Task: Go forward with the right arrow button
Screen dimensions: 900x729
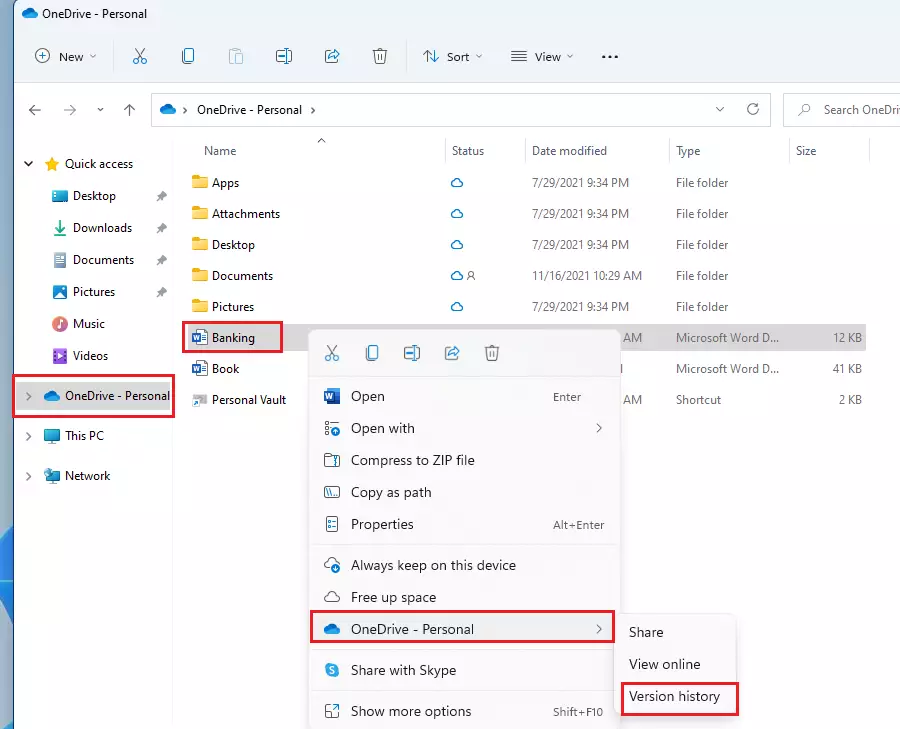Action: tap(70, 110)
